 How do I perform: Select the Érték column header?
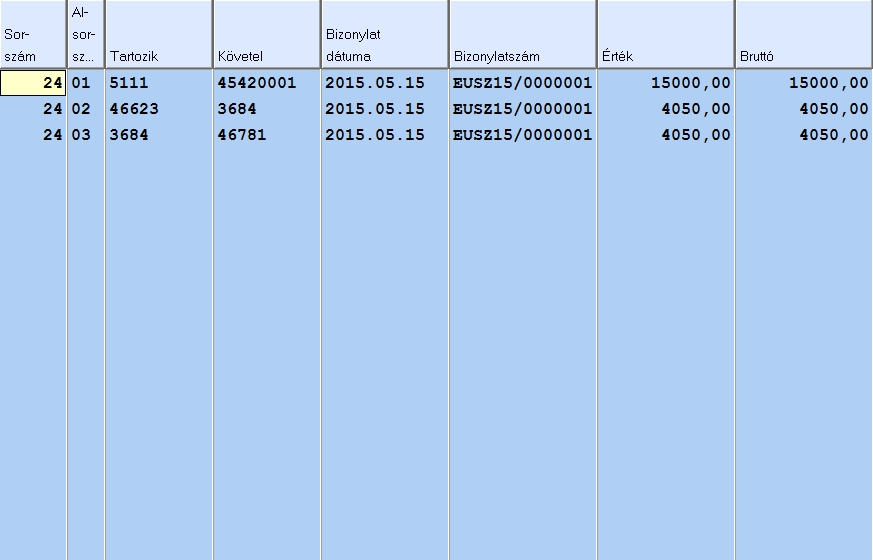tap(665, 34)
